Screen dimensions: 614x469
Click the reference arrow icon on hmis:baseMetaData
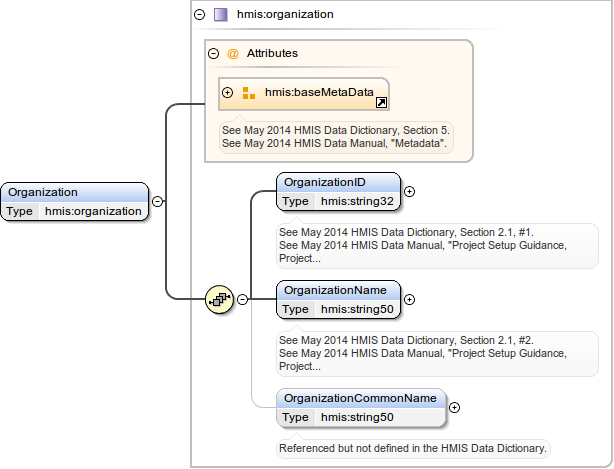pos(381,102)
